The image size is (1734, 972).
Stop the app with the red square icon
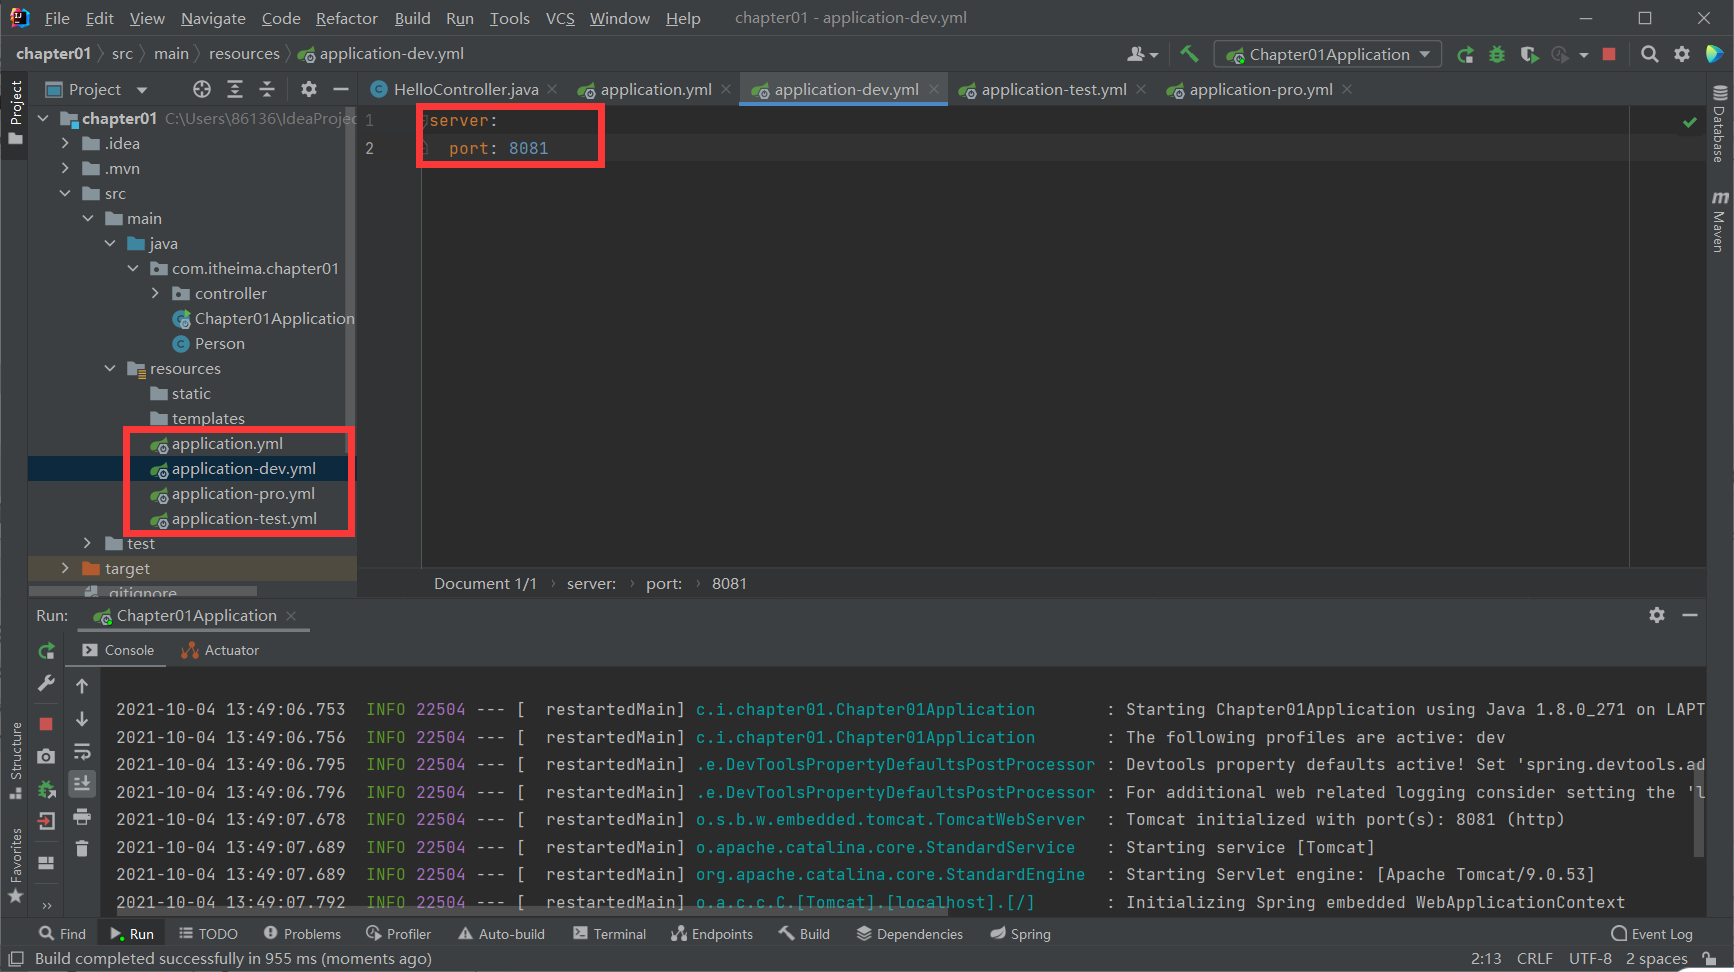[x=1609, y=54]
